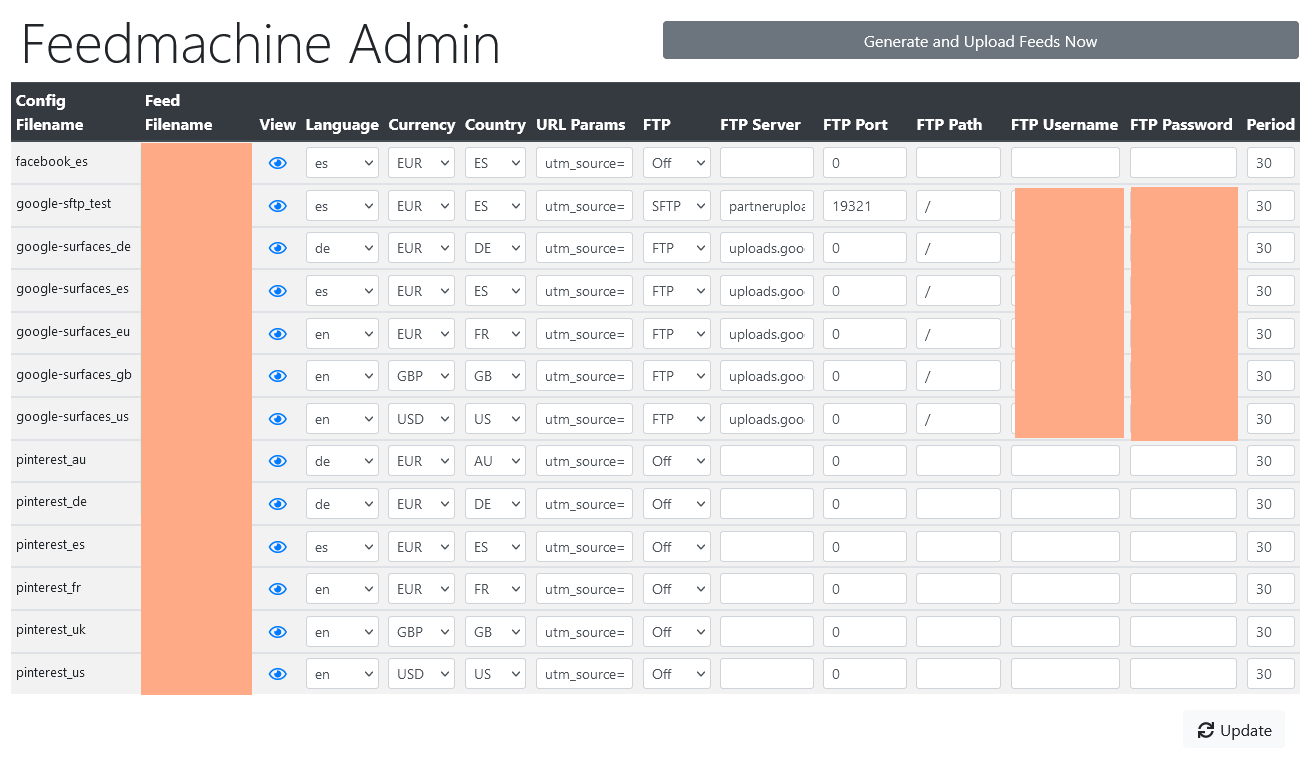View pinterest_us feed via eye icon
Screen dimensions: 1311x763
278,674
